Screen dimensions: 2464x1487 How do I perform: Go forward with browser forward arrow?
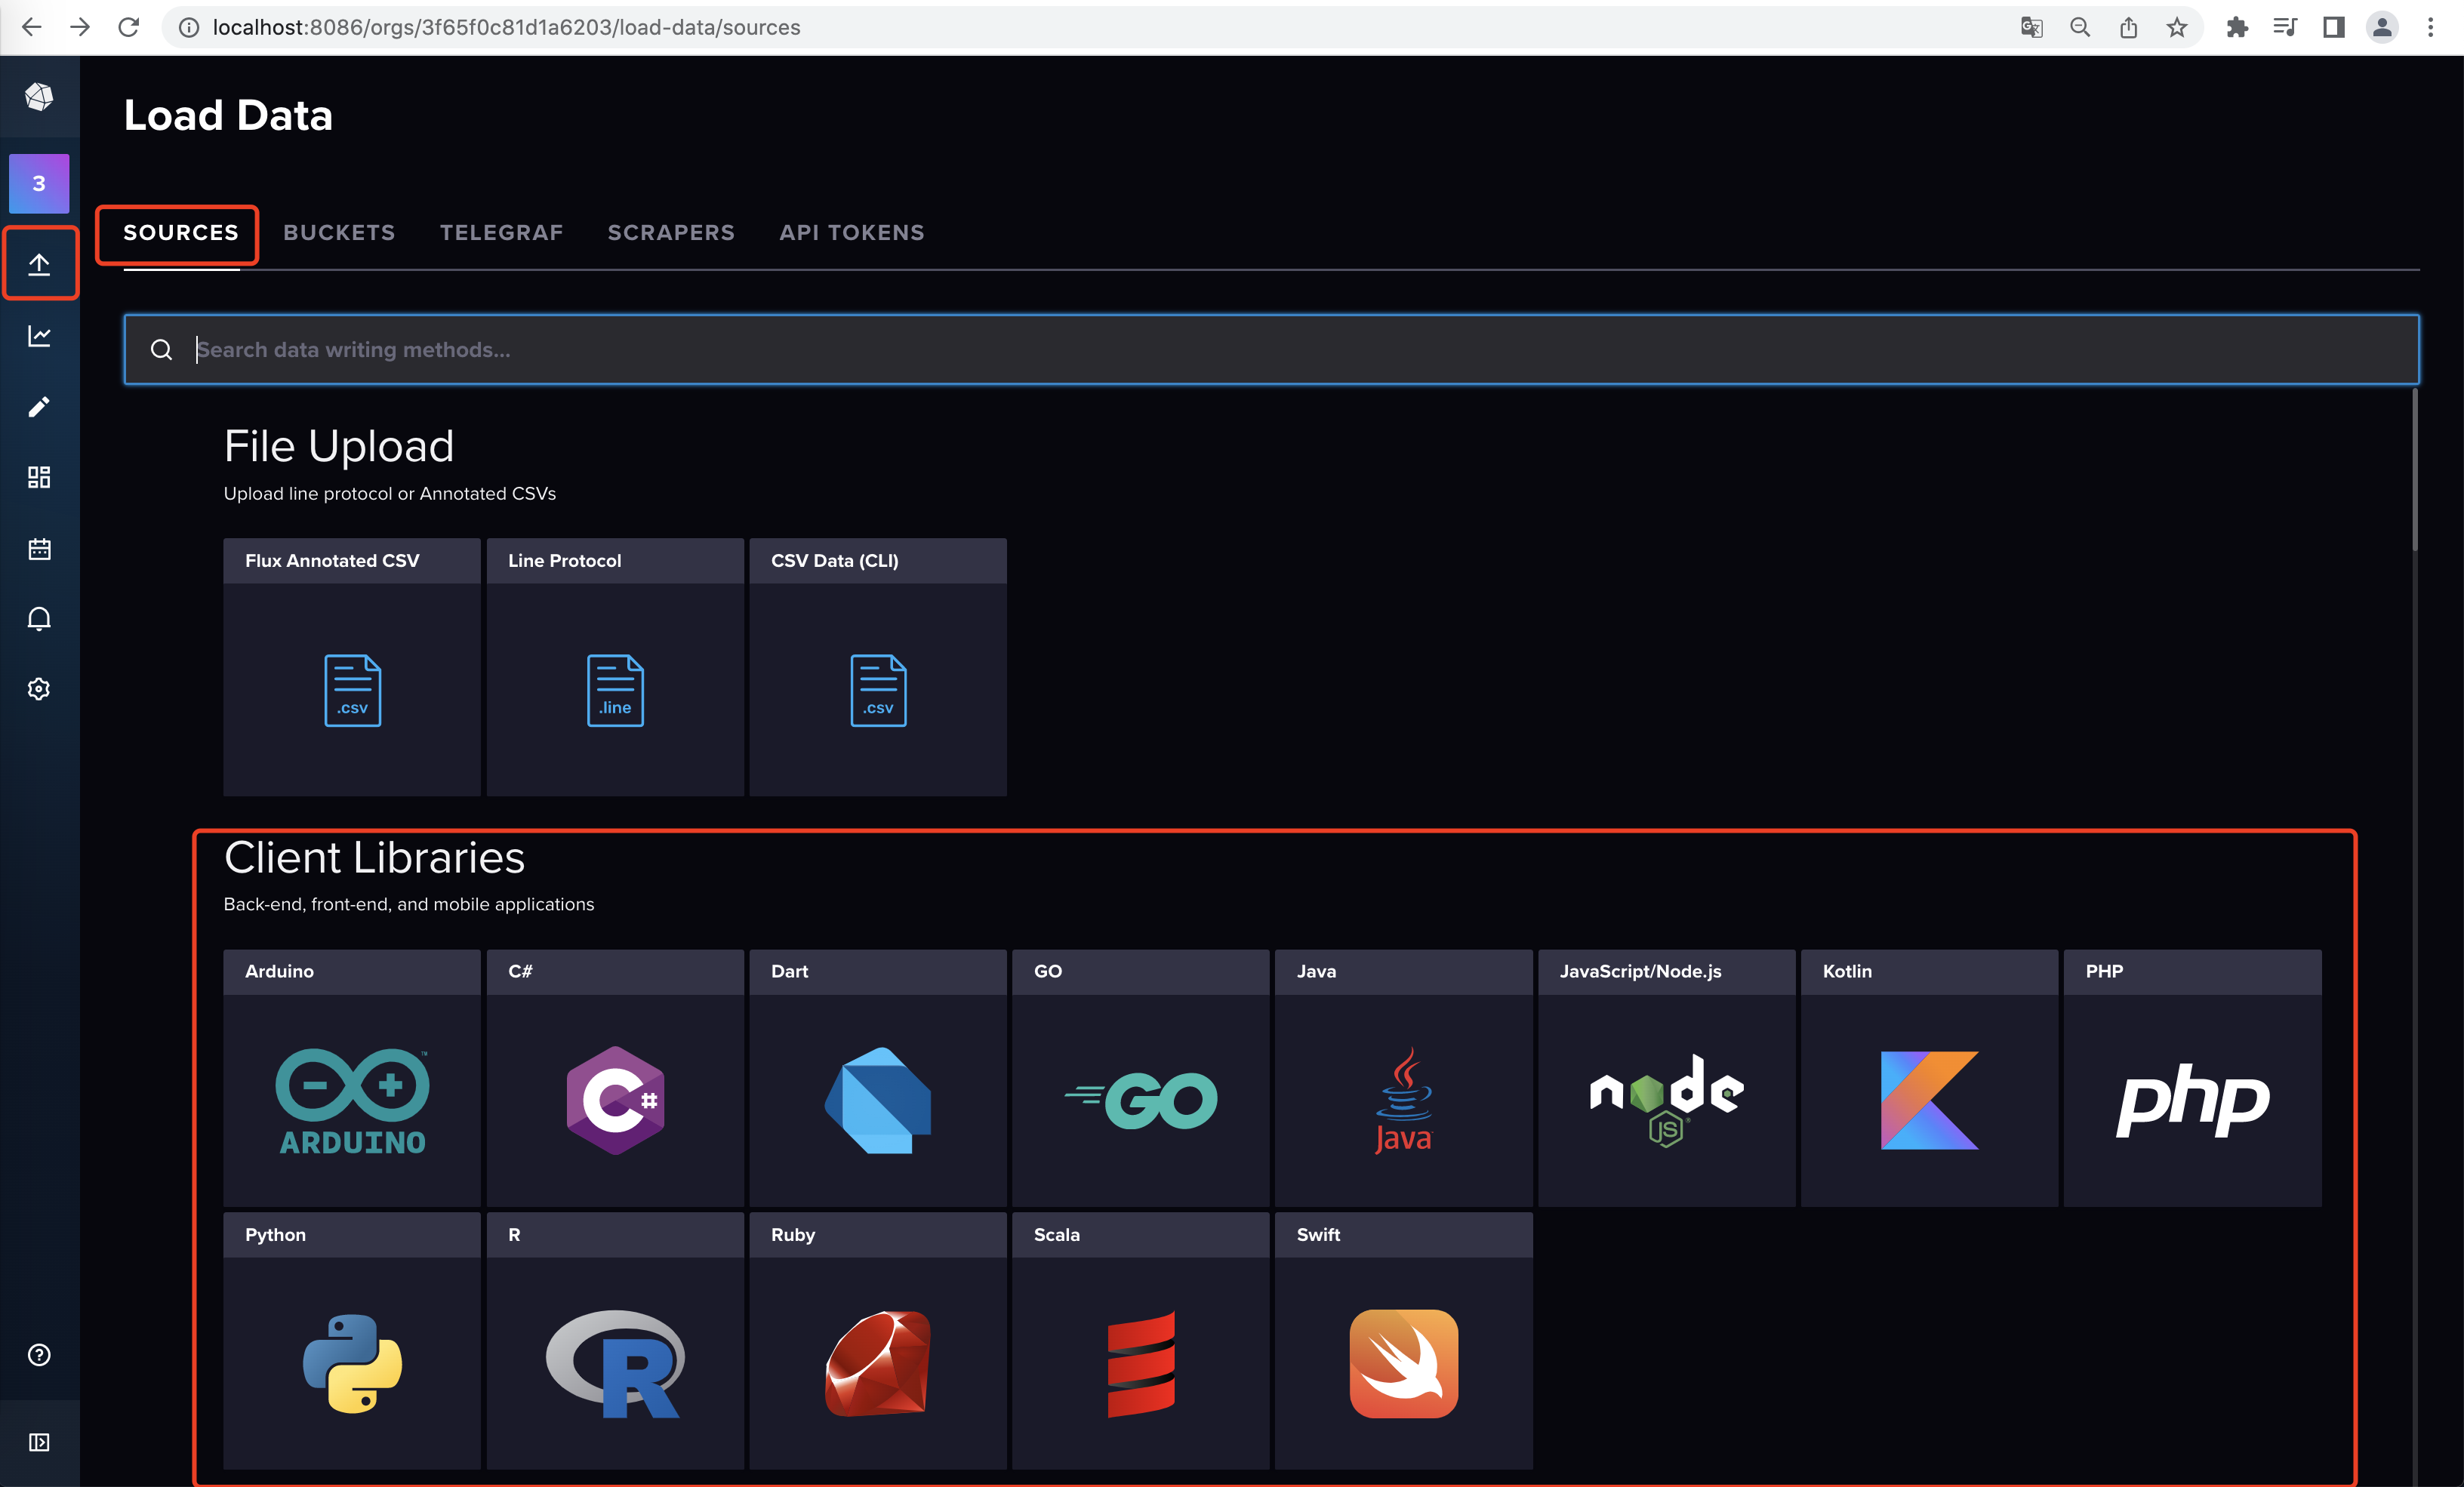pos(80,27)
